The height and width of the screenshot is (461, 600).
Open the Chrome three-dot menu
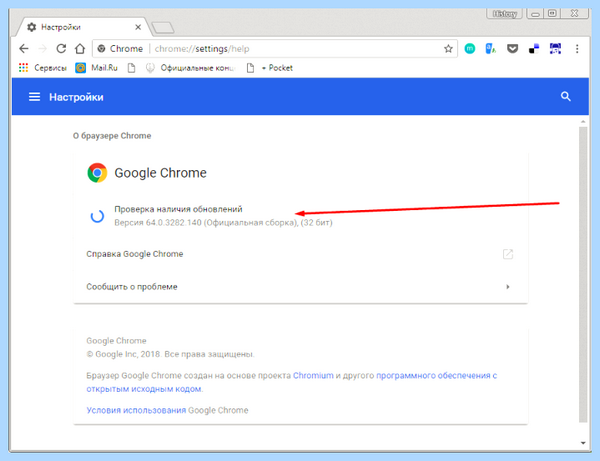[577, 49]
